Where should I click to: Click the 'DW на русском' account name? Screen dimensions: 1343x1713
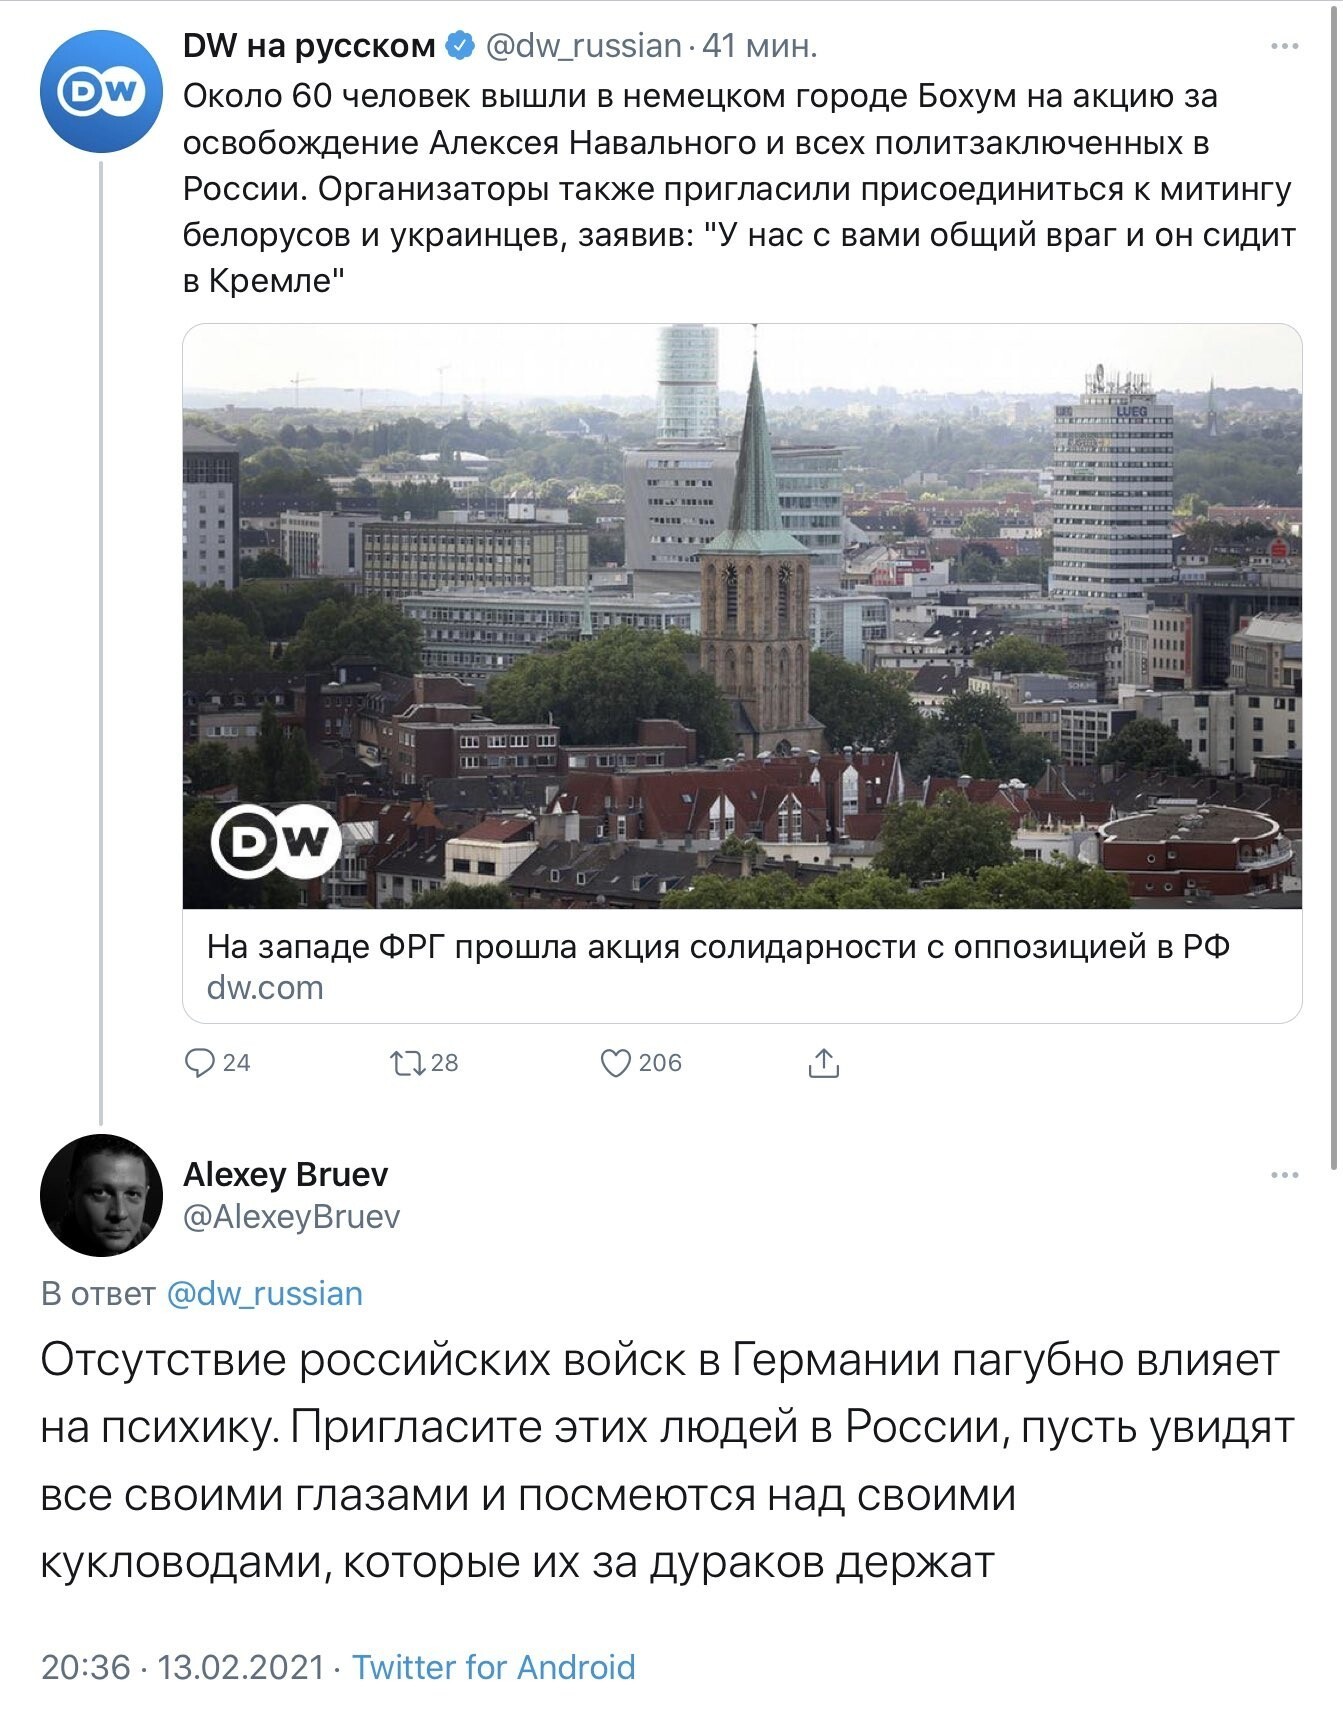coord(309,46)
